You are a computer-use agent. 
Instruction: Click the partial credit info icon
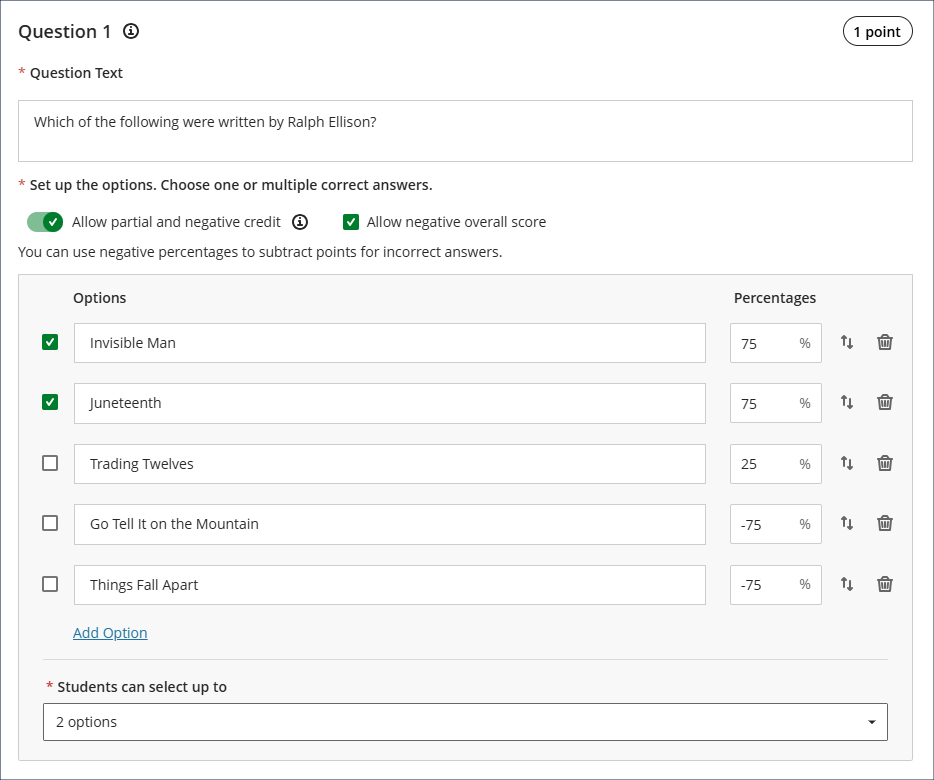300,222
